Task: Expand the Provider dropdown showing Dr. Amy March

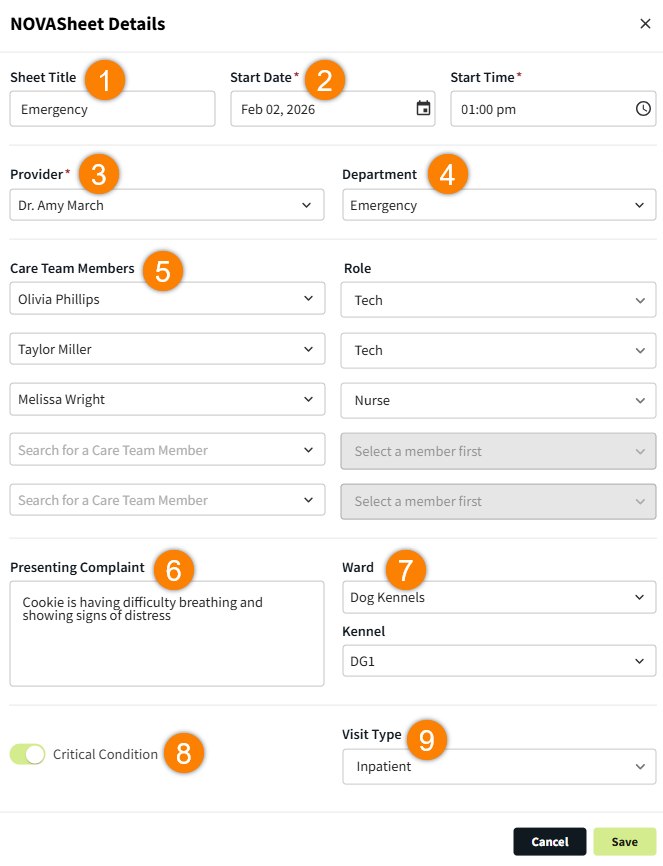Action: [x=167, y=205]
